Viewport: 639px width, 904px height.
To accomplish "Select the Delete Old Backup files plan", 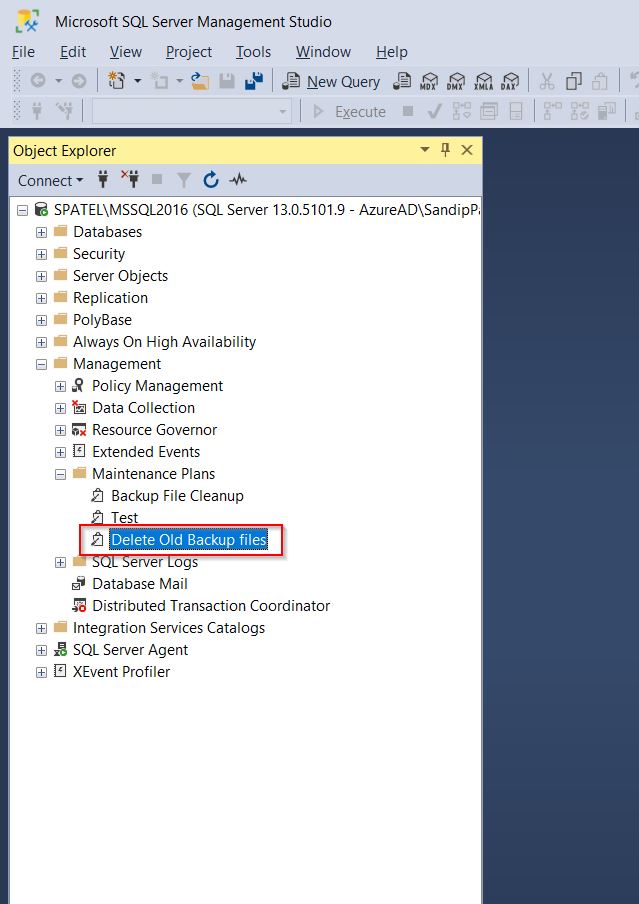I will pyautogui.click(x=189, y=540).
